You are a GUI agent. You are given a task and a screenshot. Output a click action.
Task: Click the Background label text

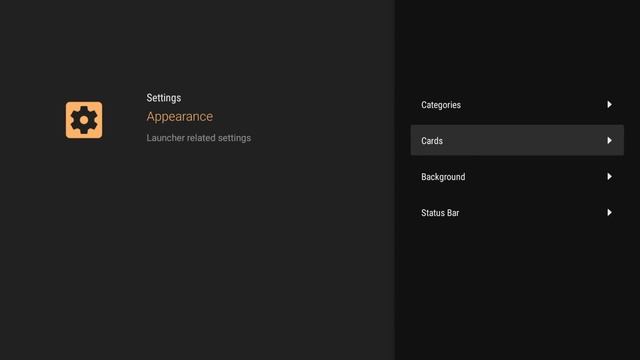(x=443, y=177)
